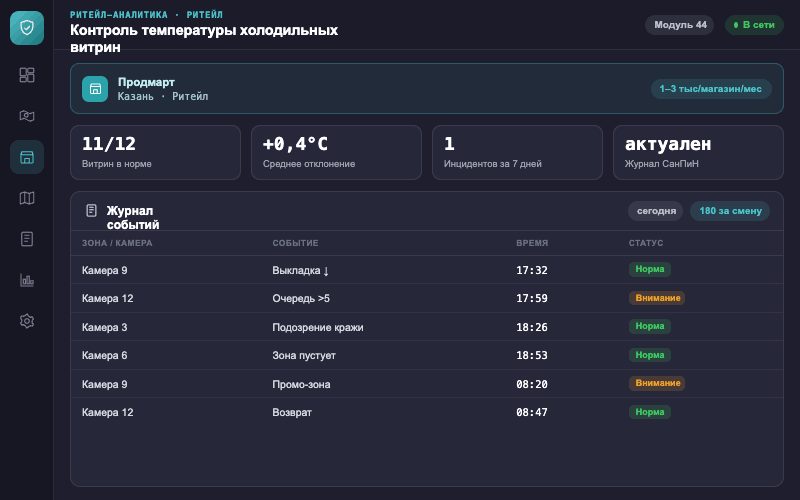Screen dimensions: 800x500
Task: Click the Норма status at 17:32
Action: pos(649,269)
